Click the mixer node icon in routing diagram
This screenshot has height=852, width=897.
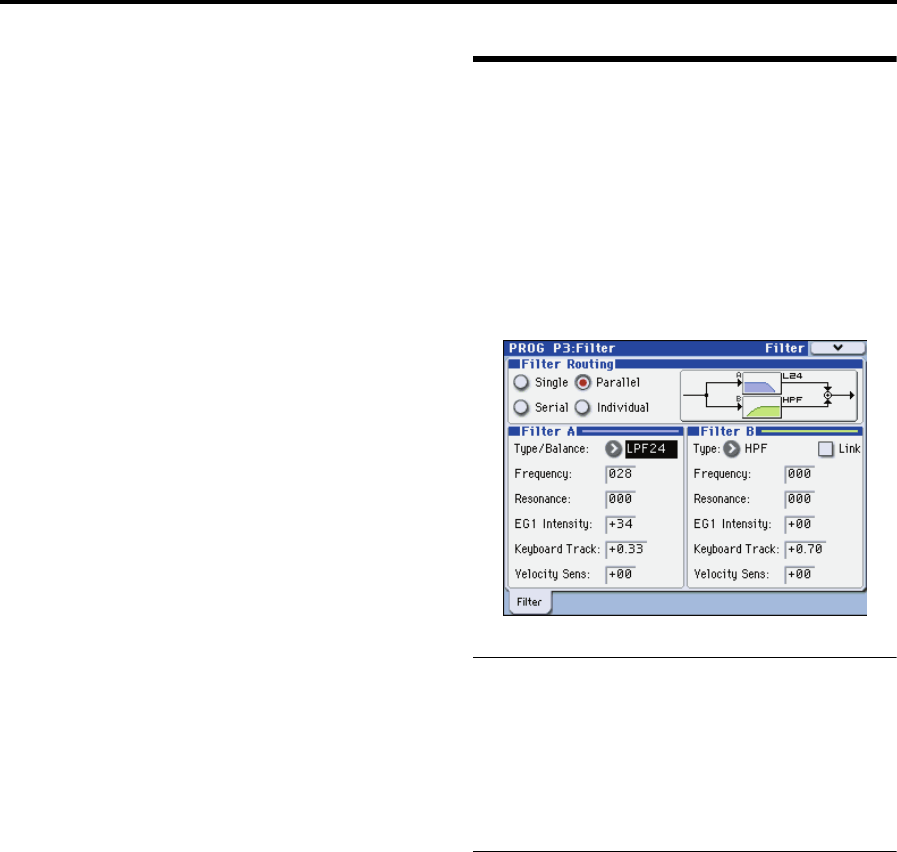pos(827,395)
